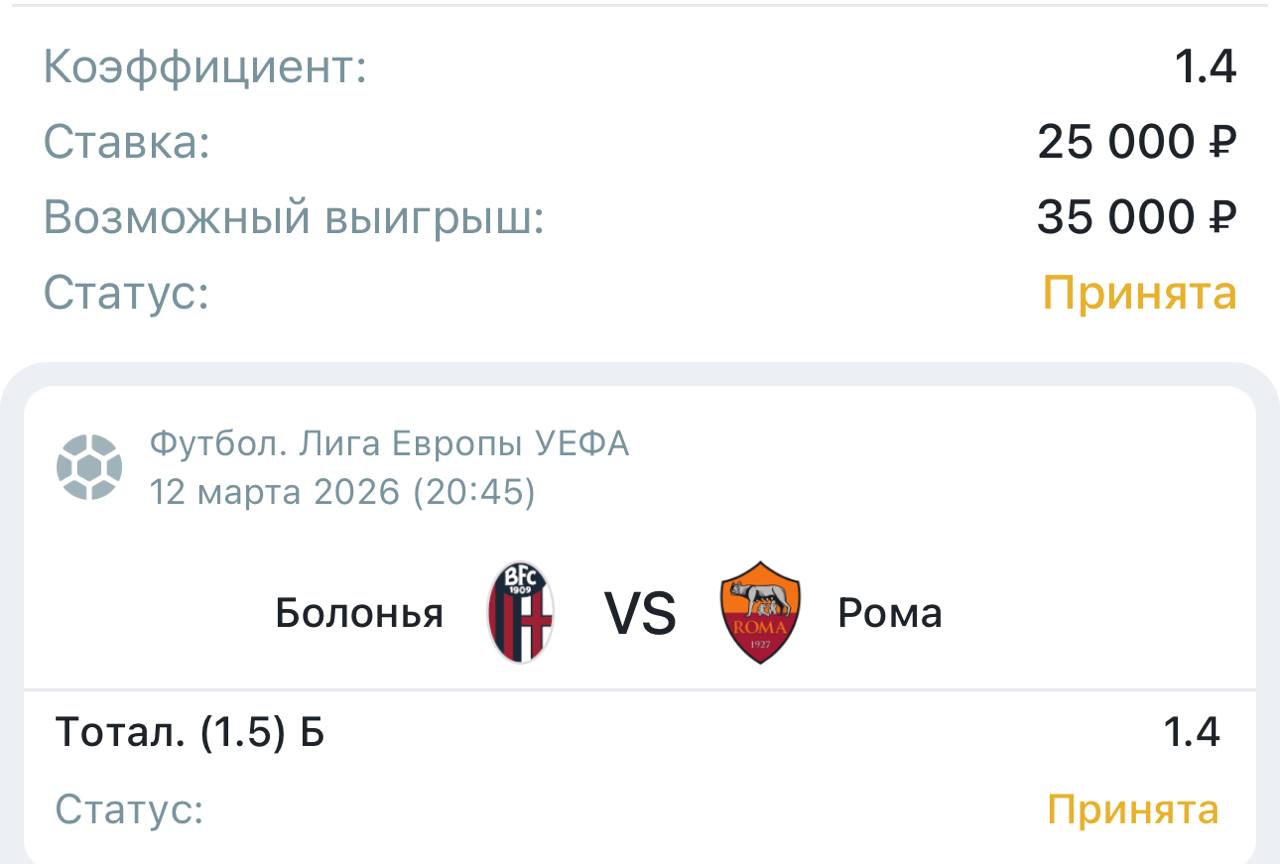The height and width of the screenshot is (864, 1280).
Task: Tap the Принята status inside the match card
Action: [x=1133, y=809]
